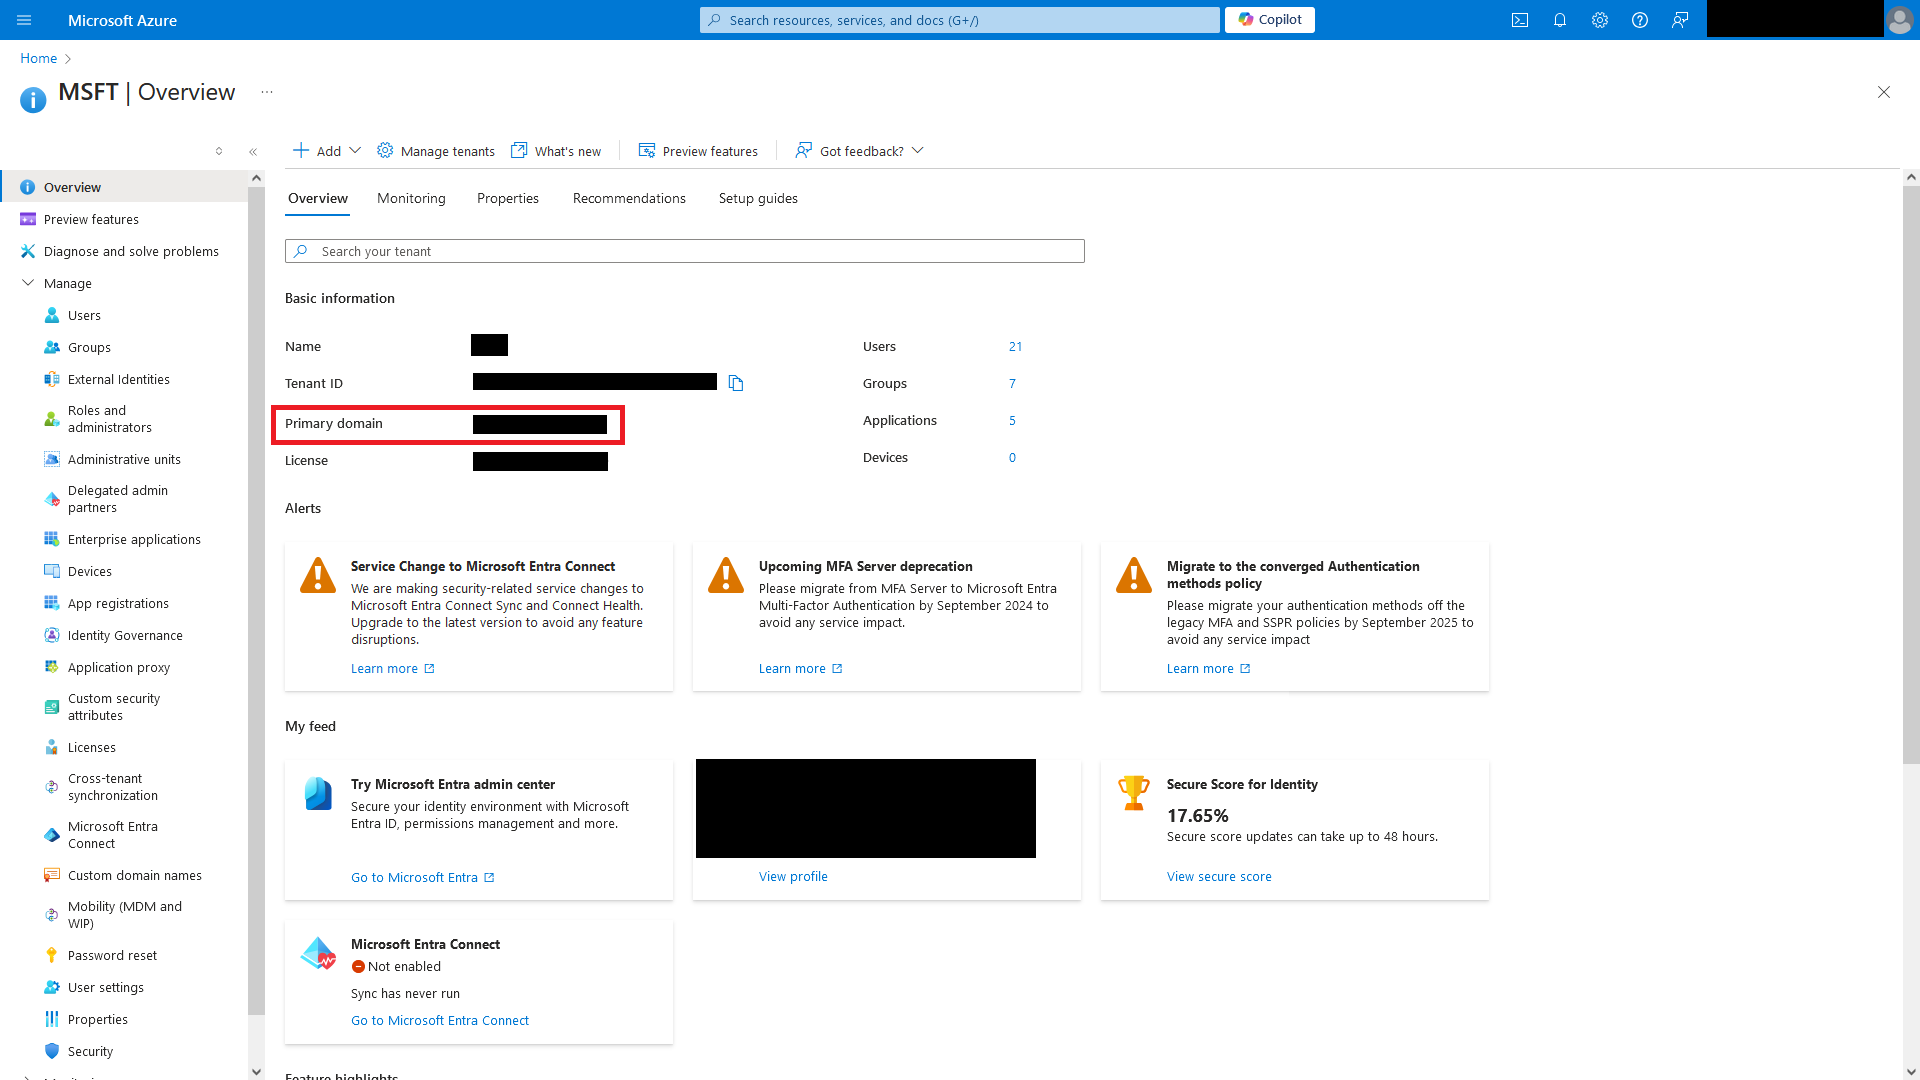Collapse the left navigation pane
The width and height of the screenshot is (1920, 1080).
pos(253,152)
